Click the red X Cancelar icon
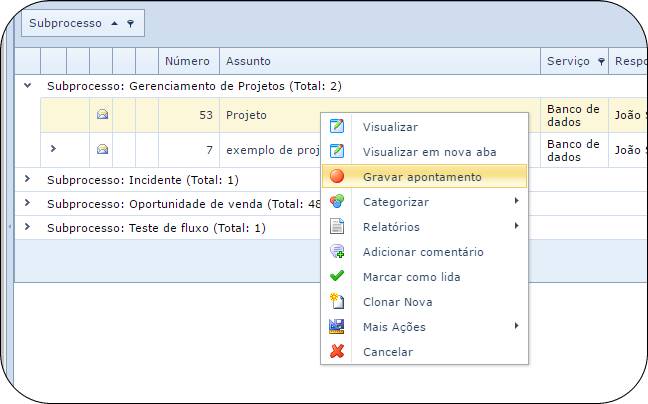 337,351
